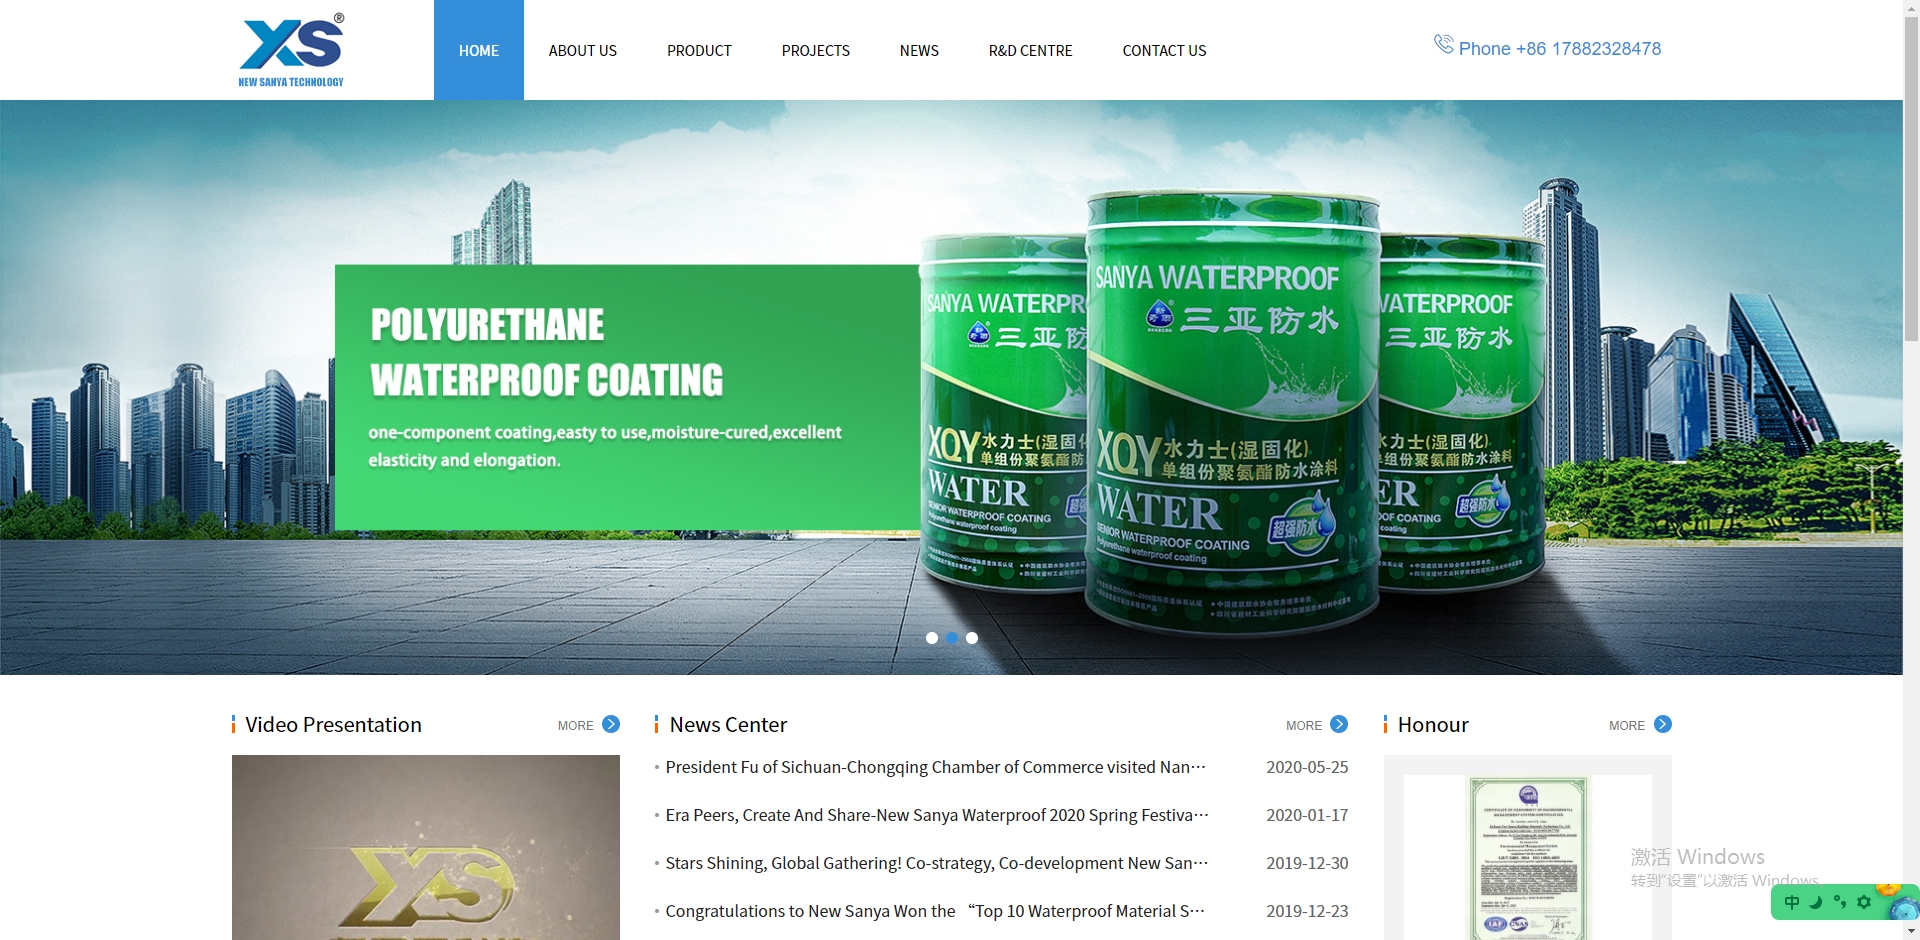Open the Stars Shining, Global Gathering article
The image size is (1920, 940).
[936, 863]
